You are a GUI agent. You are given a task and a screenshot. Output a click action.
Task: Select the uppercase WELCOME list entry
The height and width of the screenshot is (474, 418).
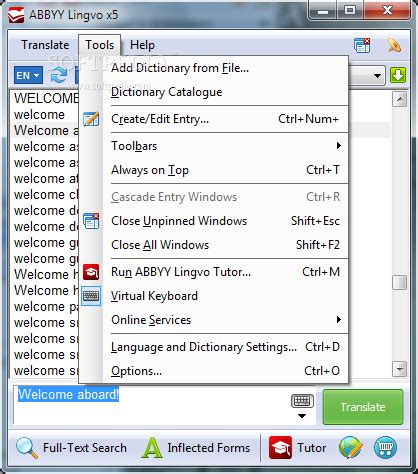coord(46,98)
